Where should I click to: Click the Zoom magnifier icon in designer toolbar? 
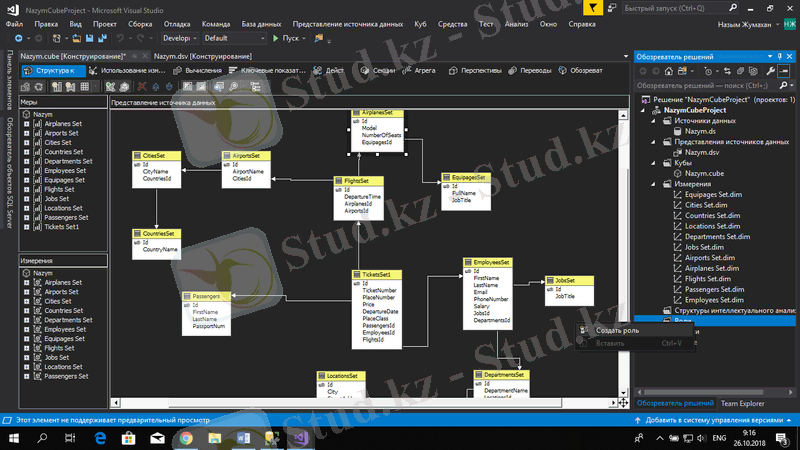point(234,87)
